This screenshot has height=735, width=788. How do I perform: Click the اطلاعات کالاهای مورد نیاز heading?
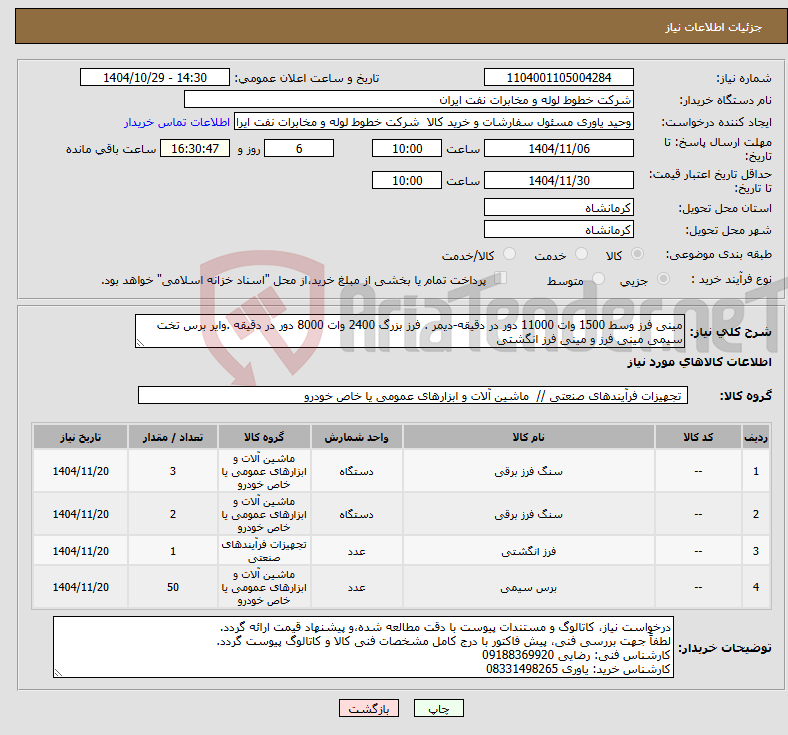tap(699, 362)
